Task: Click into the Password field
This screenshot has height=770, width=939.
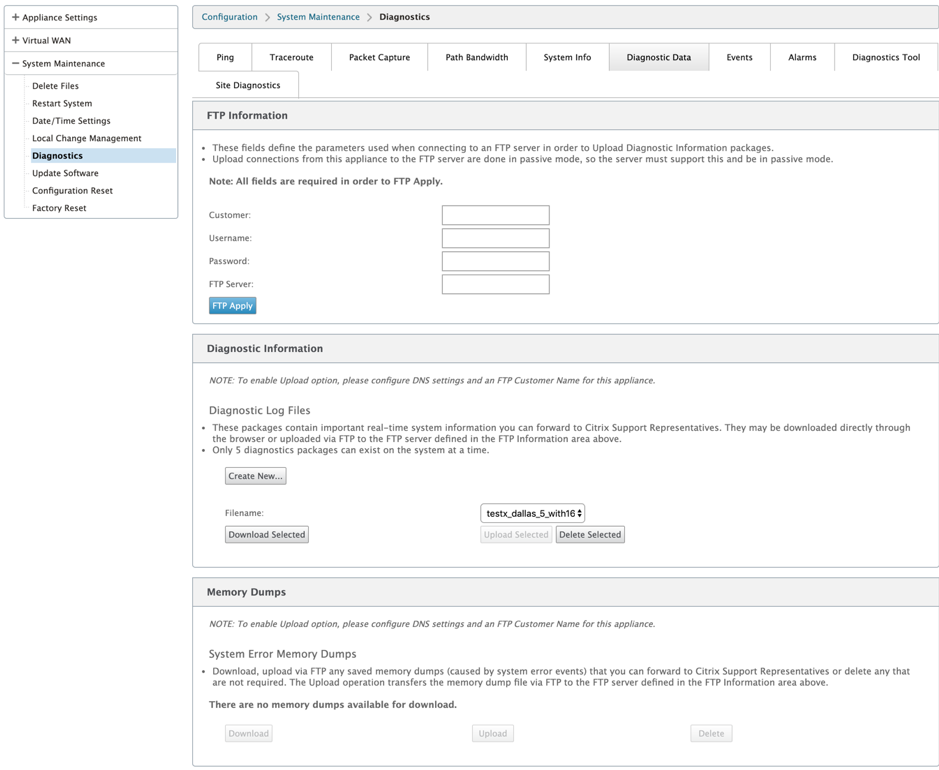Action: [495, 261]
